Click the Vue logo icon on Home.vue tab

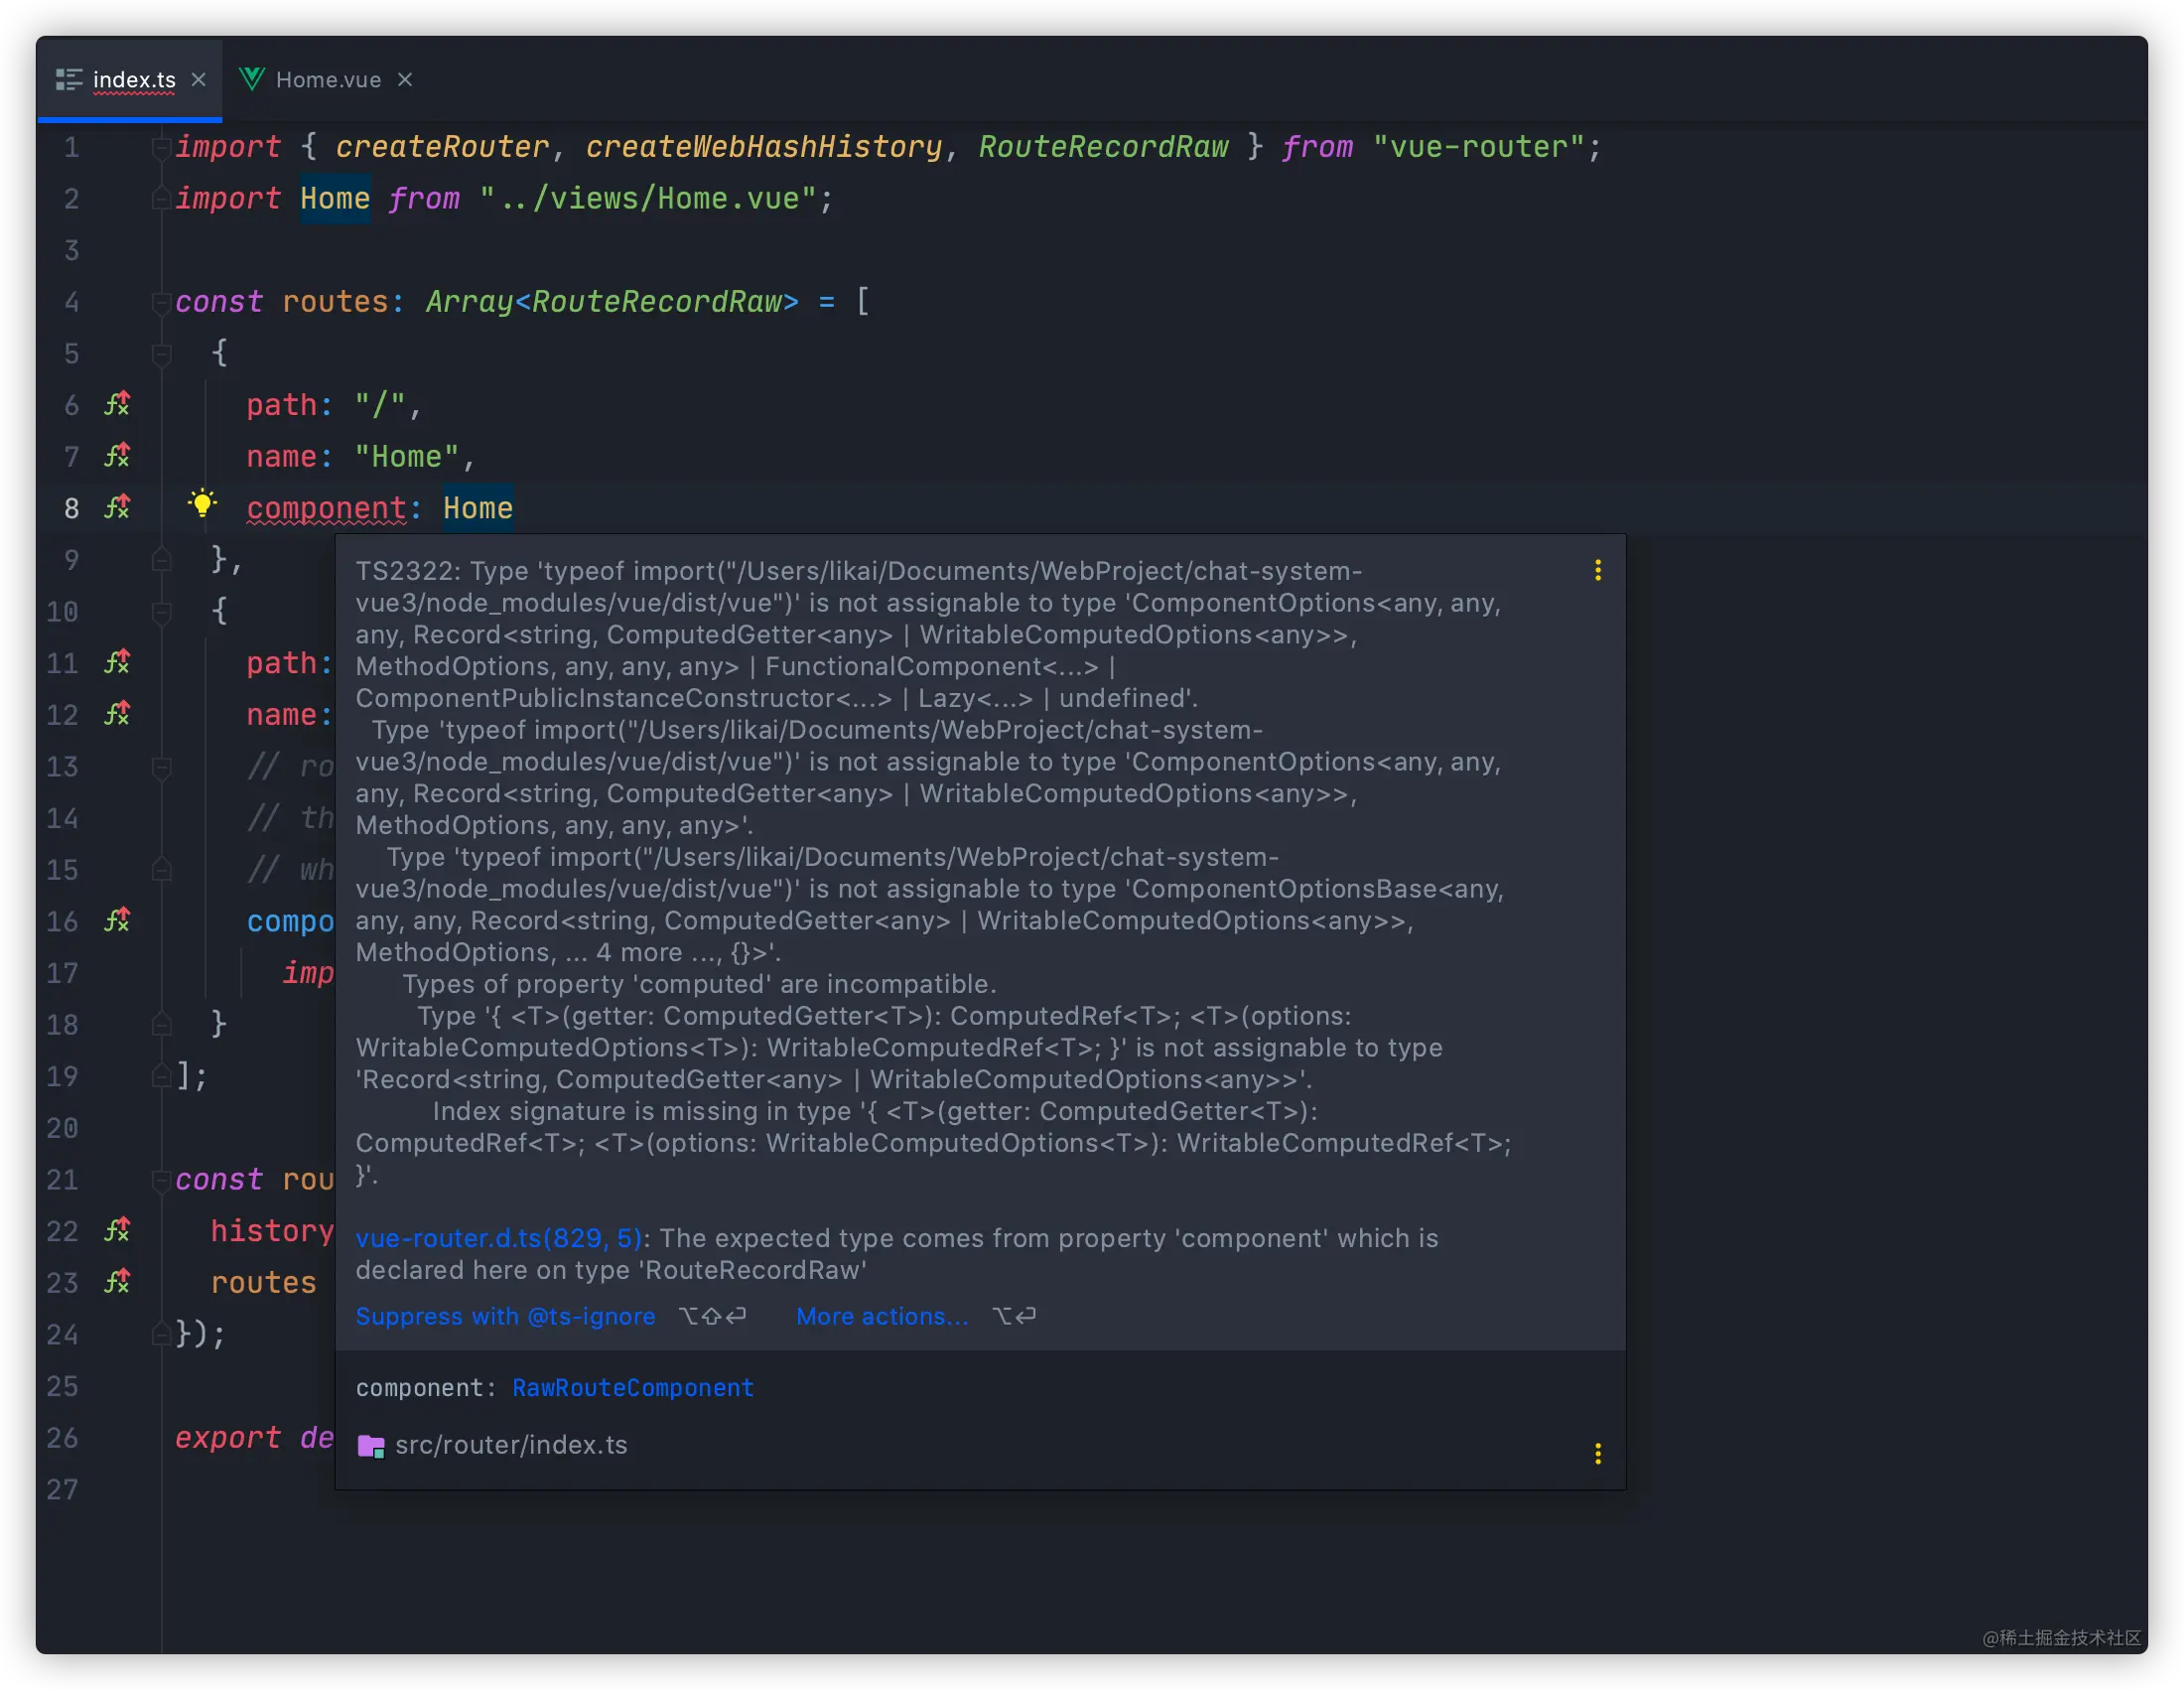click(x=252, y=79)
